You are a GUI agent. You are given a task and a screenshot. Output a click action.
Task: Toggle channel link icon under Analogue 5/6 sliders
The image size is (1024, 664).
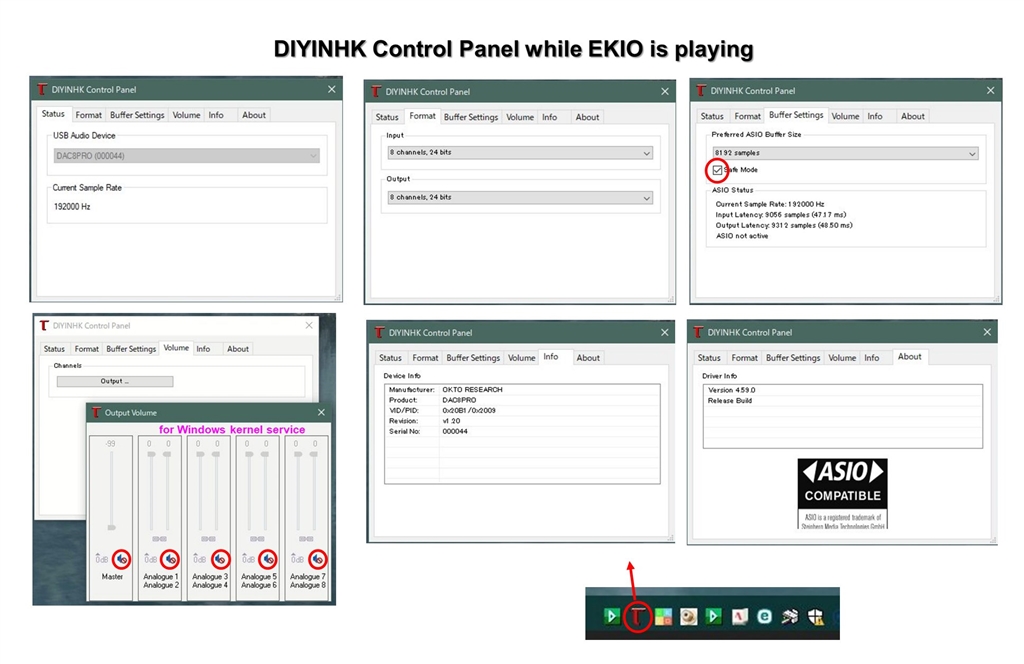point(257,539)
